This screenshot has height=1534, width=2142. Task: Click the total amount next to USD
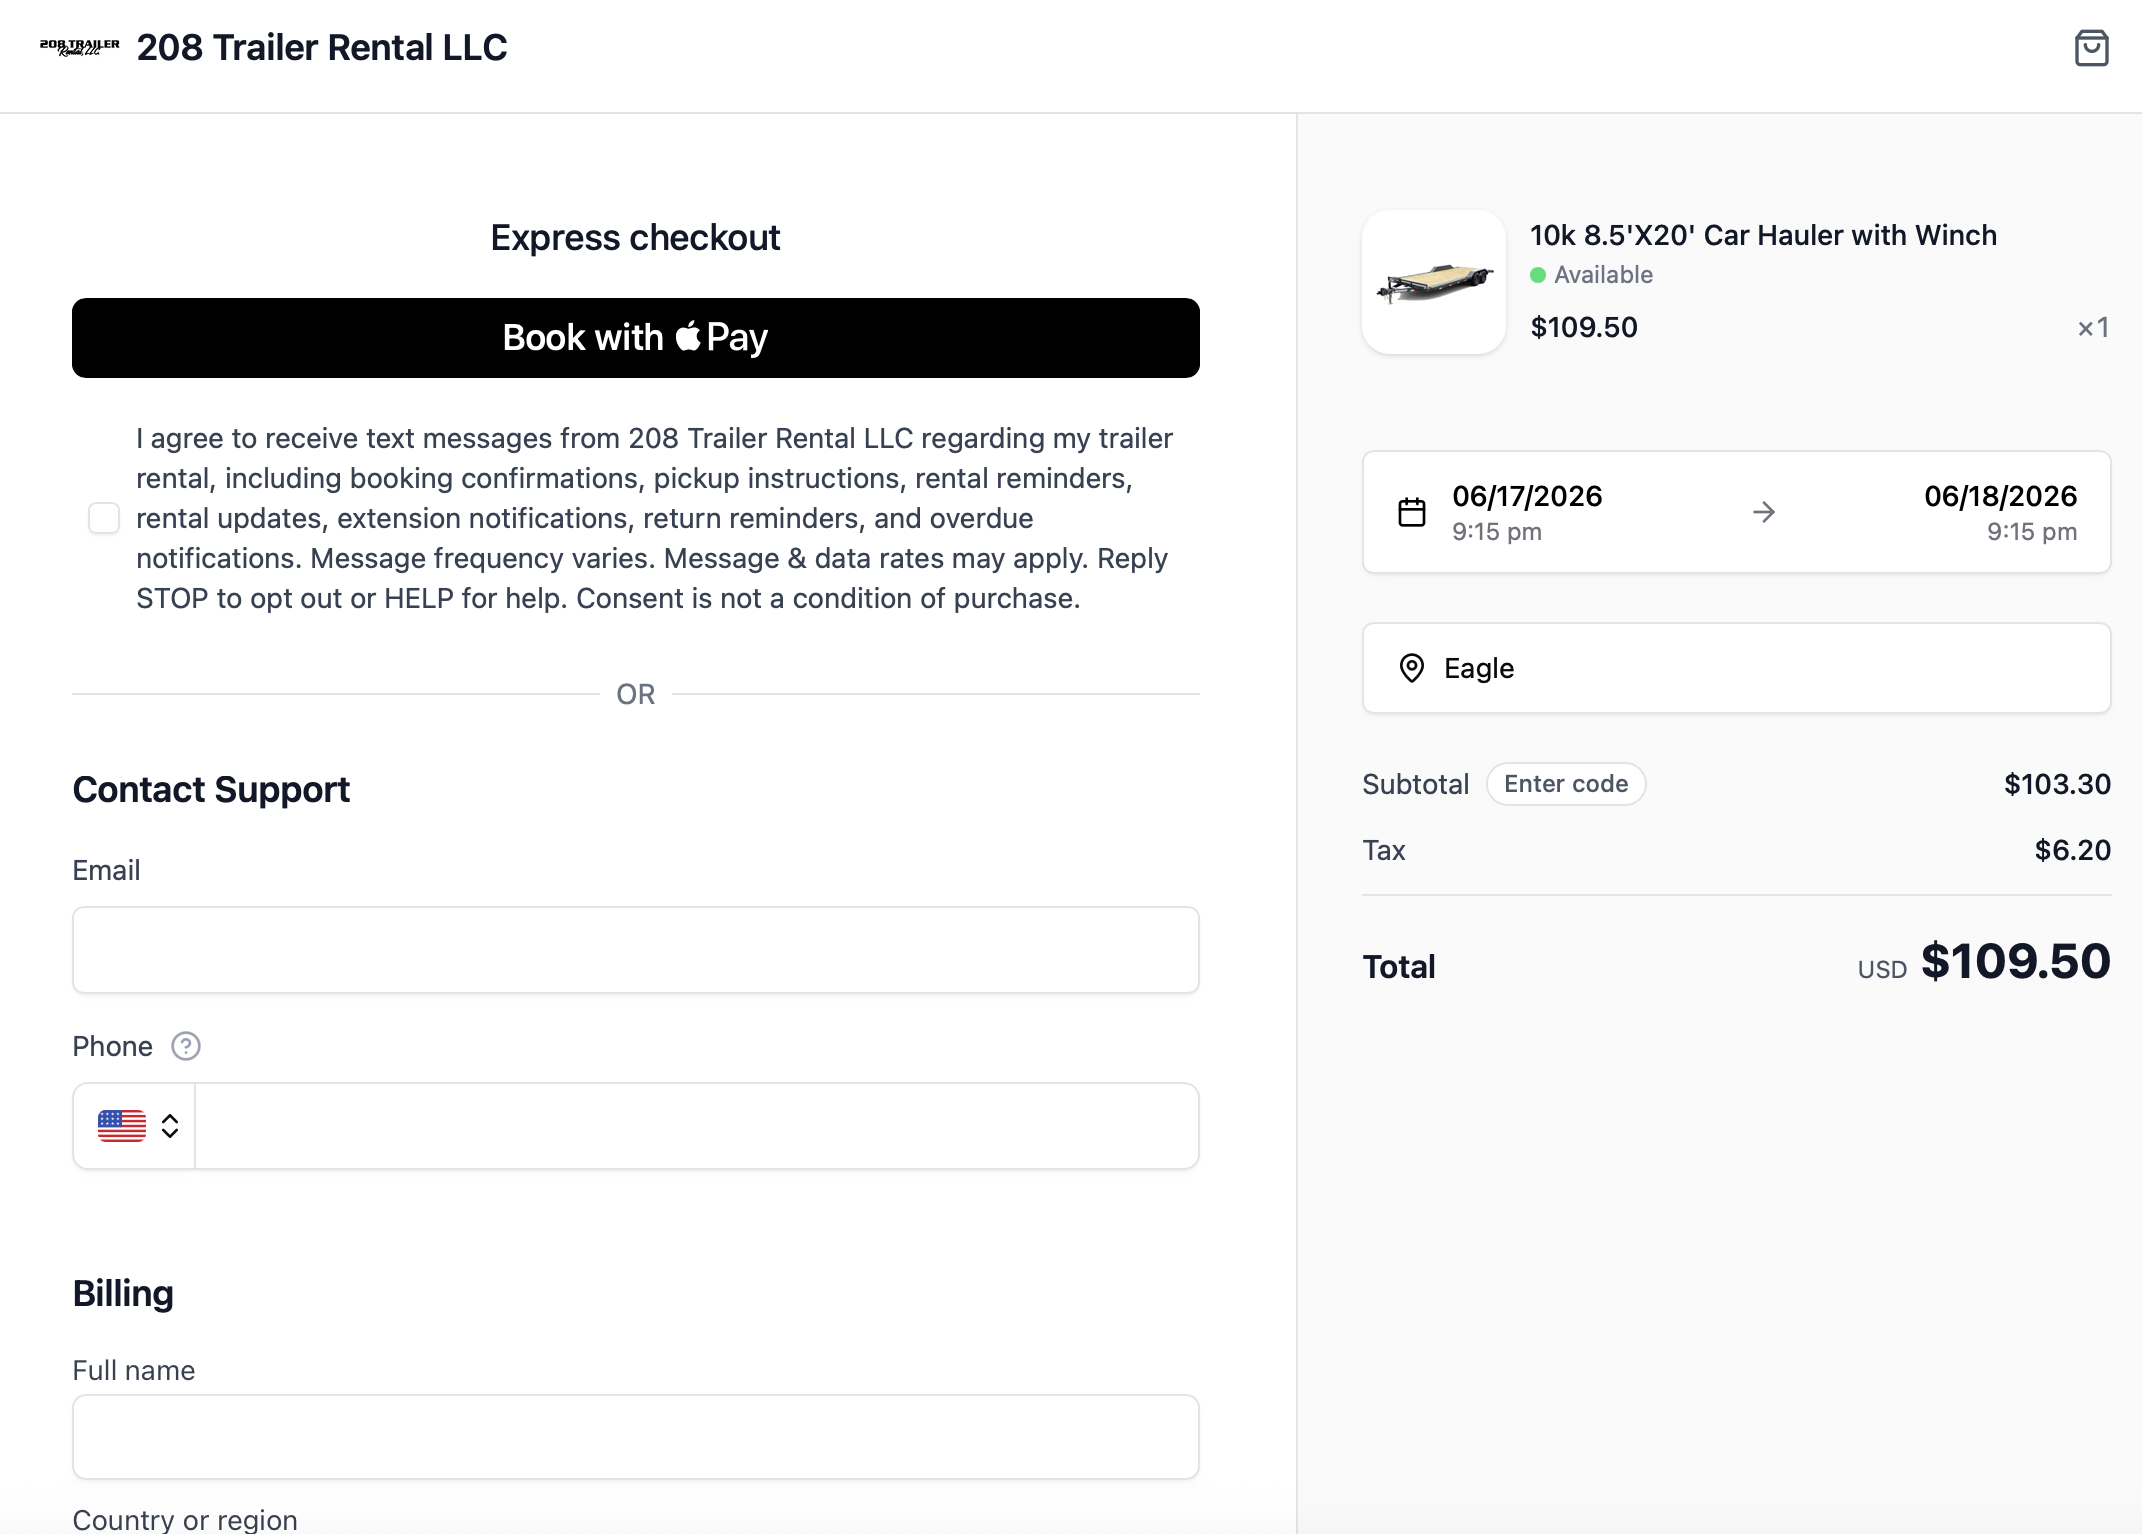(2016, 962)
